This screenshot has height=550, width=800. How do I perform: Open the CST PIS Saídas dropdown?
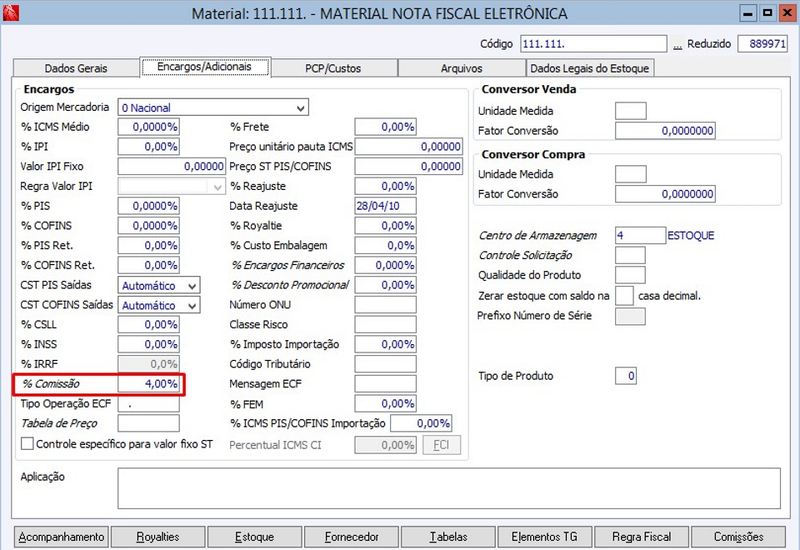point(192,286)
